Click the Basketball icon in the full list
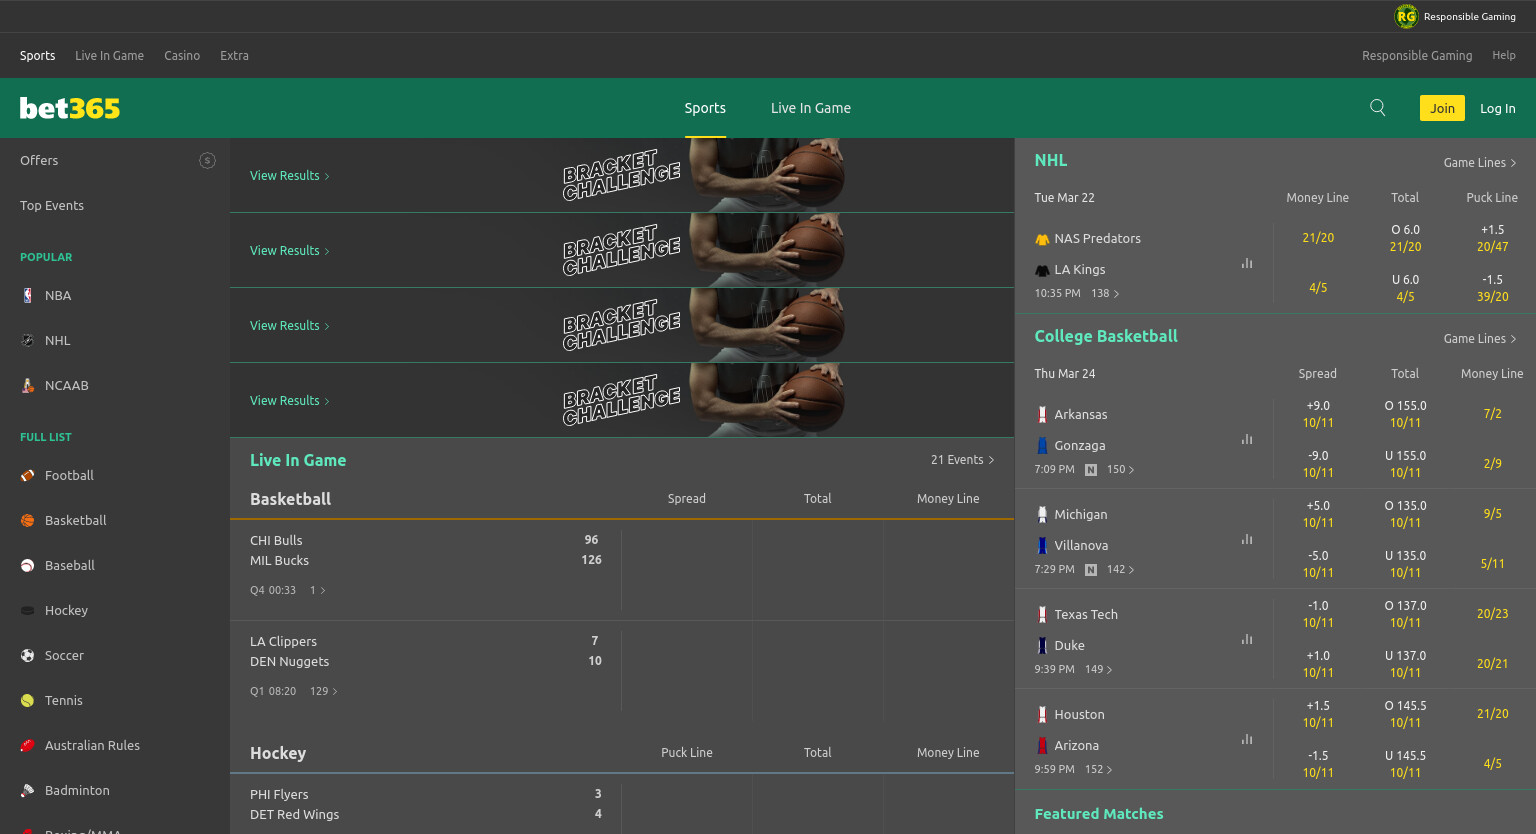 pyautogui.click(x=27, y=521)
